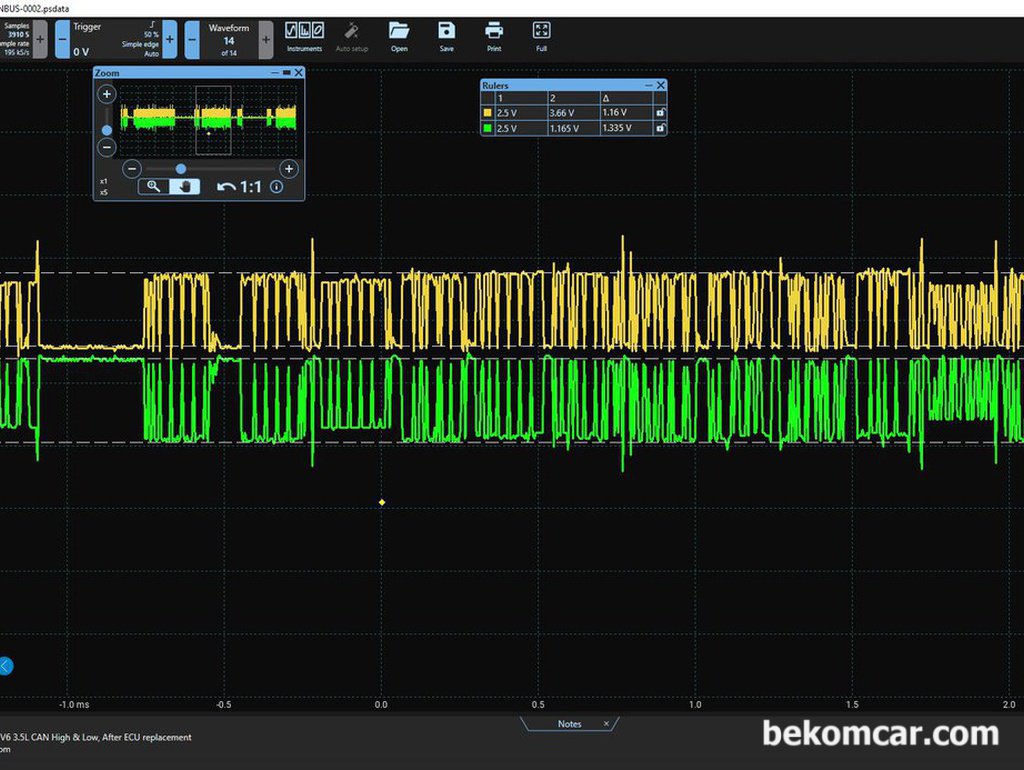Screen dimensions: 1024x770
Task: Click the zoom info icon
Action: [277, 187]
